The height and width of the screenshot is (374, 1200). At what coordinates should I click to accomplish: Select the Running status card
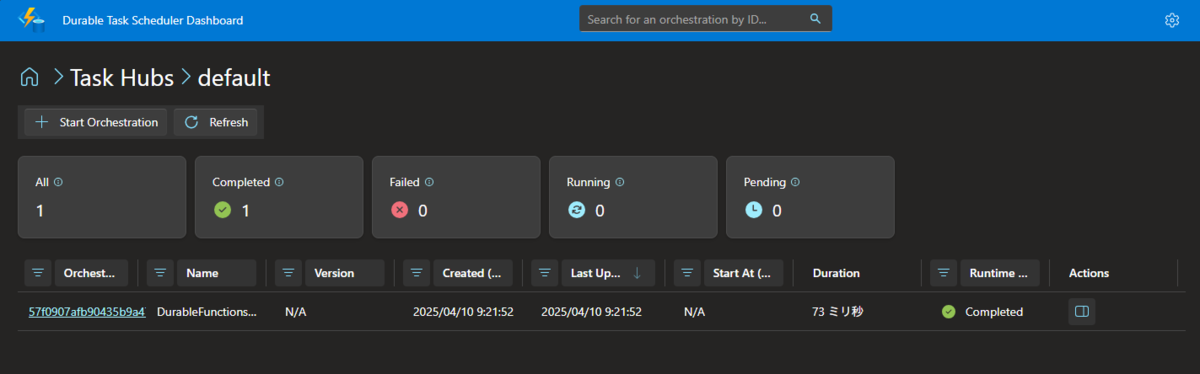(x=633, y=197)
